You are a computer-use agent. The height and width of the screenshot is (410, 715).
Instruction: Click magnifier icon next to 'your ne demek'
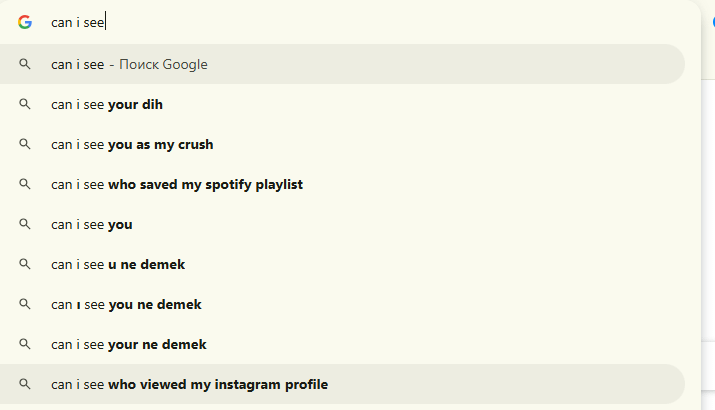[x=25, y=344]
